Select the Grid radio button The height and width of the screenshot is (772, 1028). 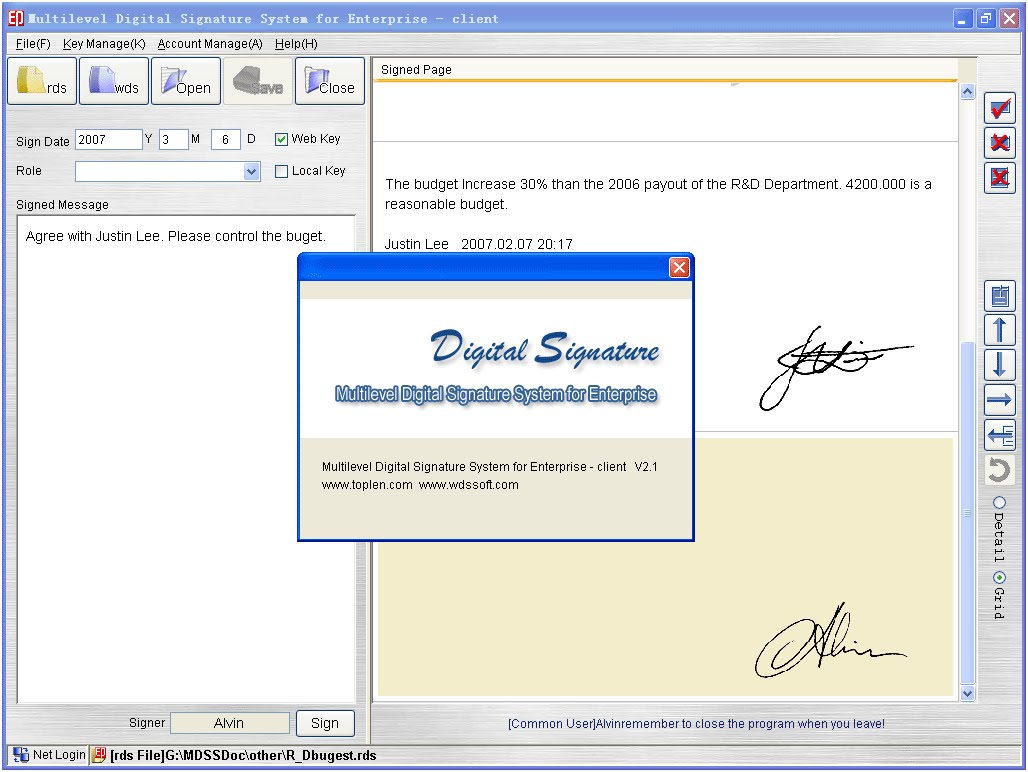pos(999,577)
